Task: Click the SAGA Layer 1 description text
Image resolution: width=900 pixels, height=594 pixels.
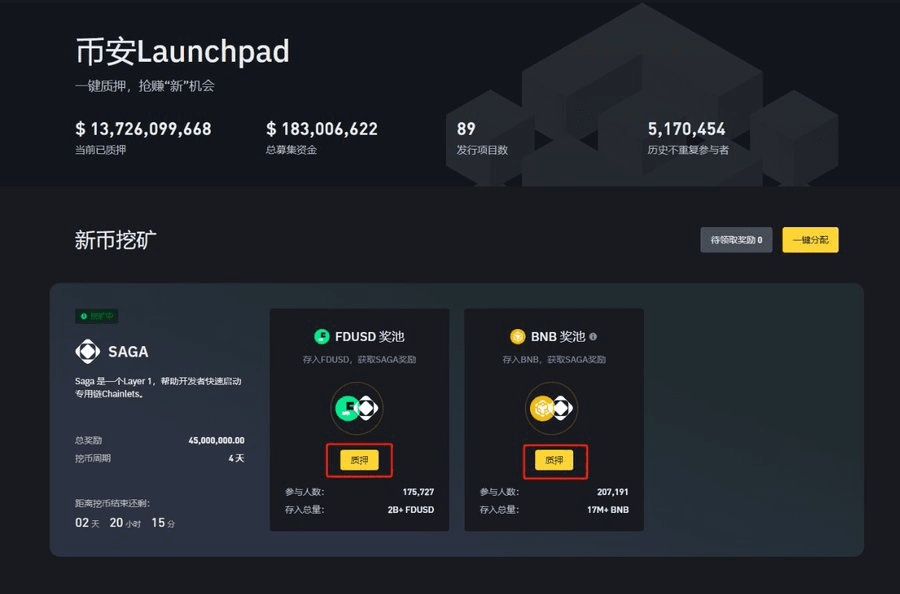Action: point(158,387)
